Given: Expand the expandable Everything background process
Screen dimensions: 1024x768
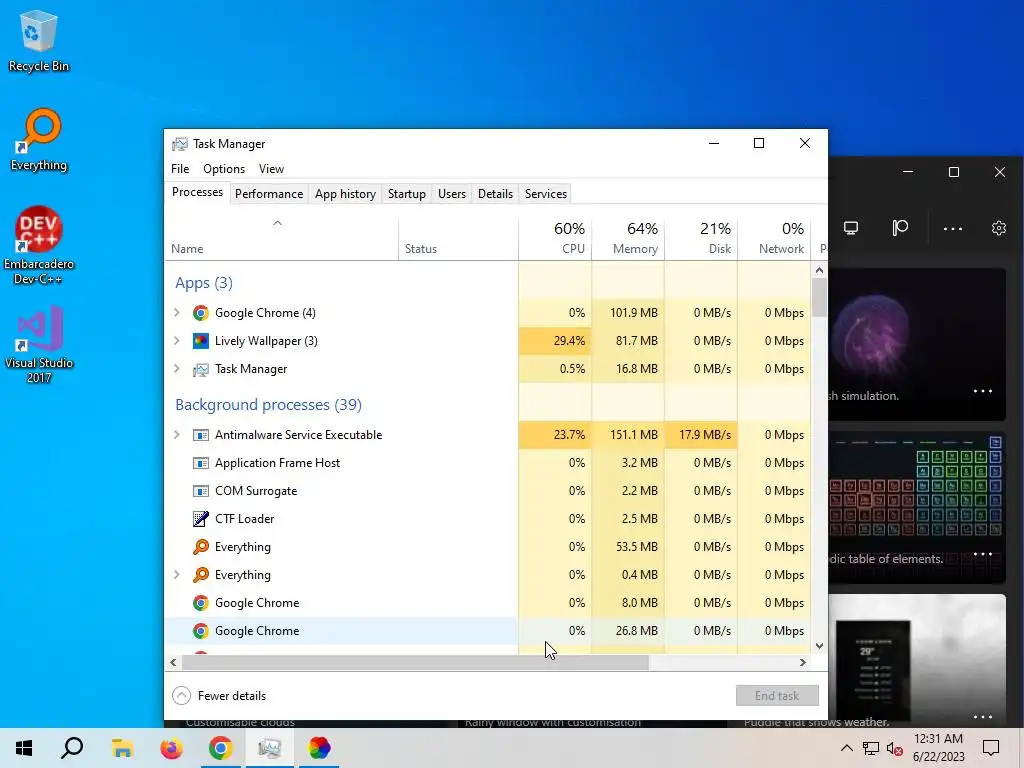Looking at the screenshot, I should [176, 575].
